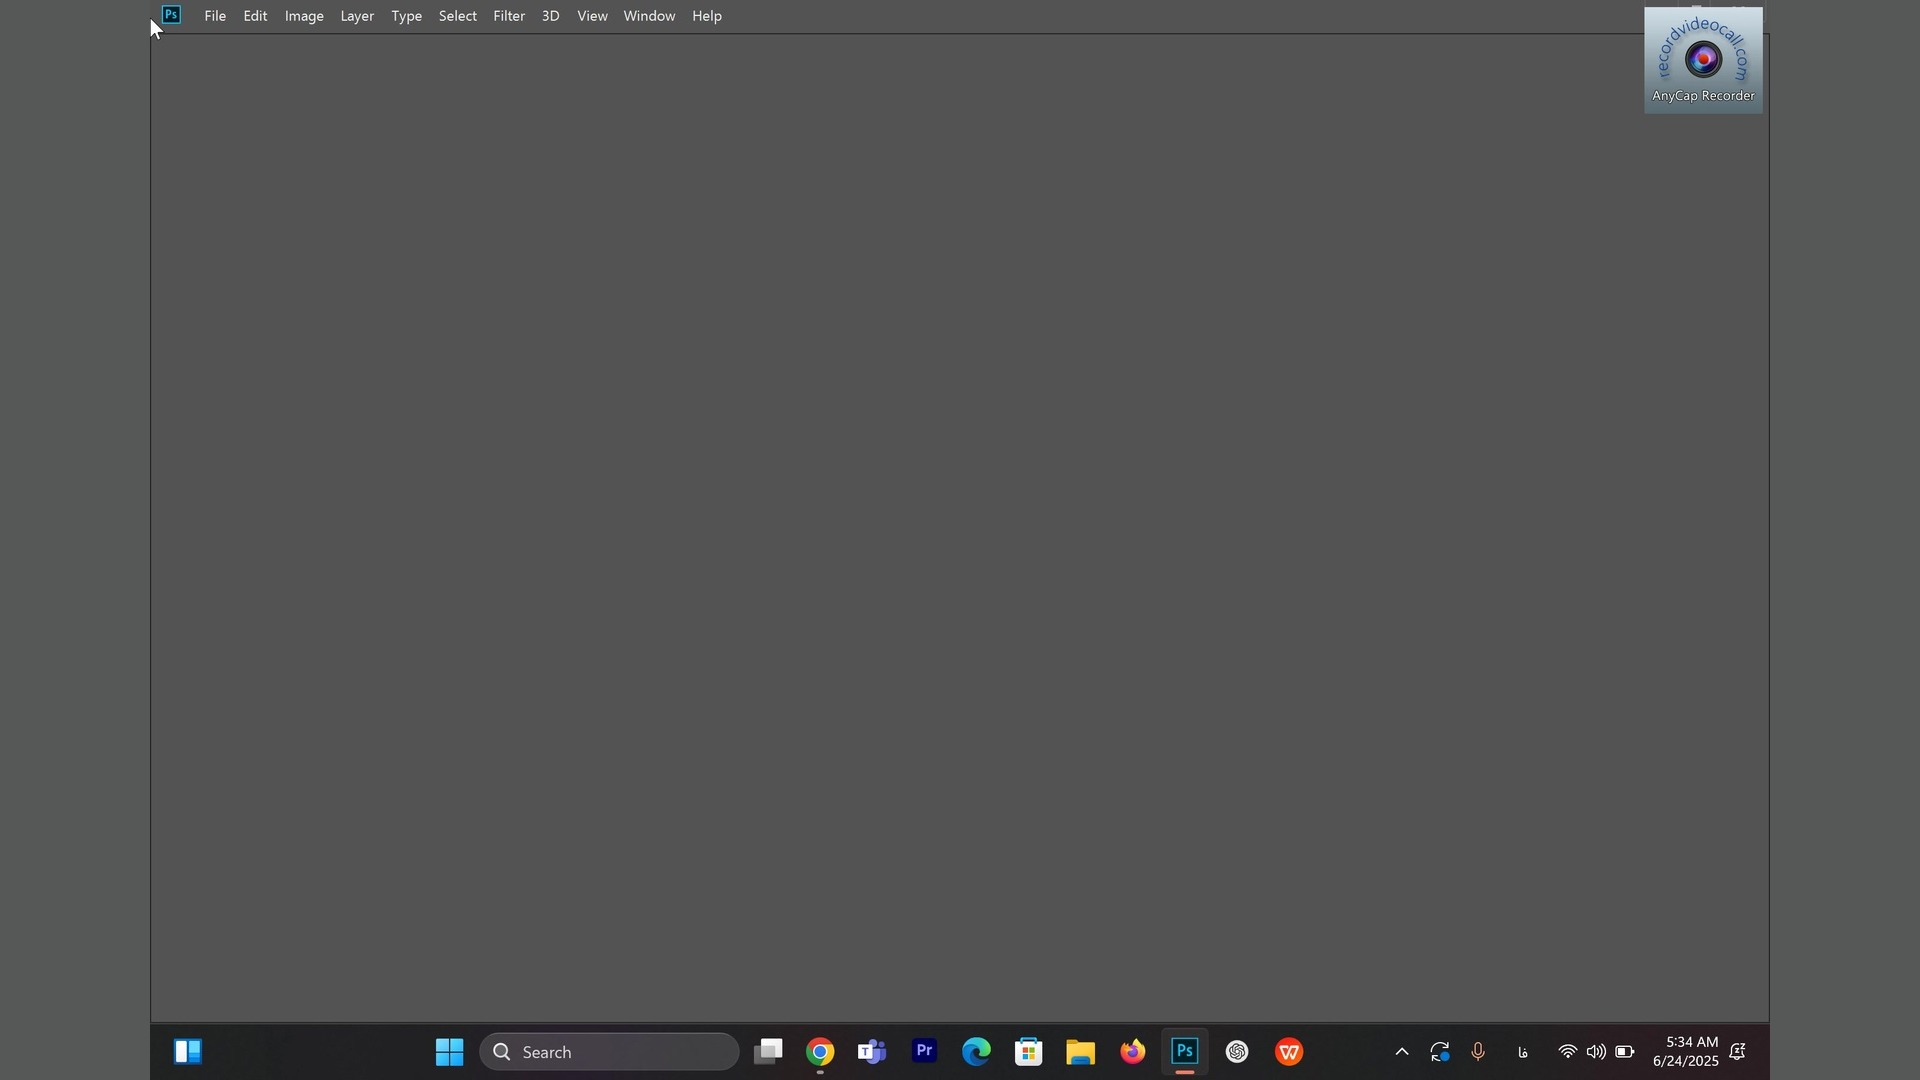Open the Layer menu
This screenshot has width=1920, height=1080.
click(357, 16)
